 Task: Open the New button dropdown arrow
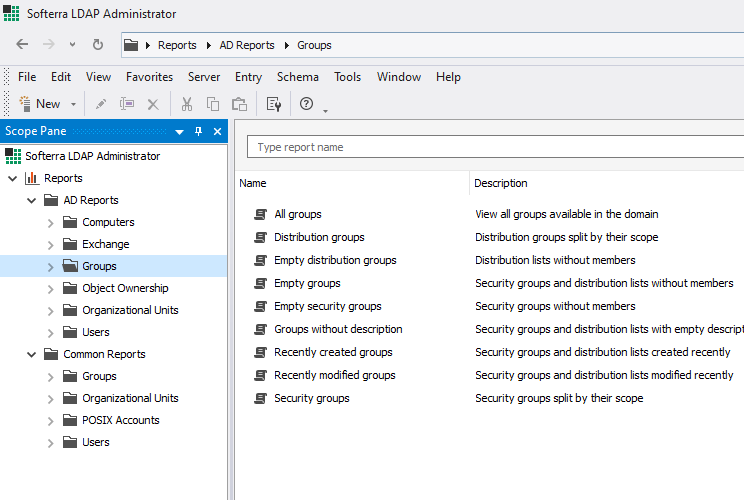pyautogui.click(x=73, y=104)
